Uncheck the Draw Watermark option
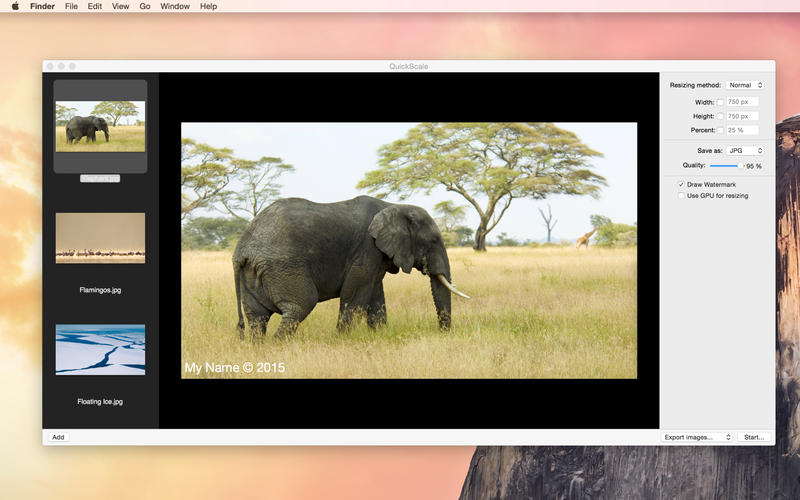 tap(681, 185)
